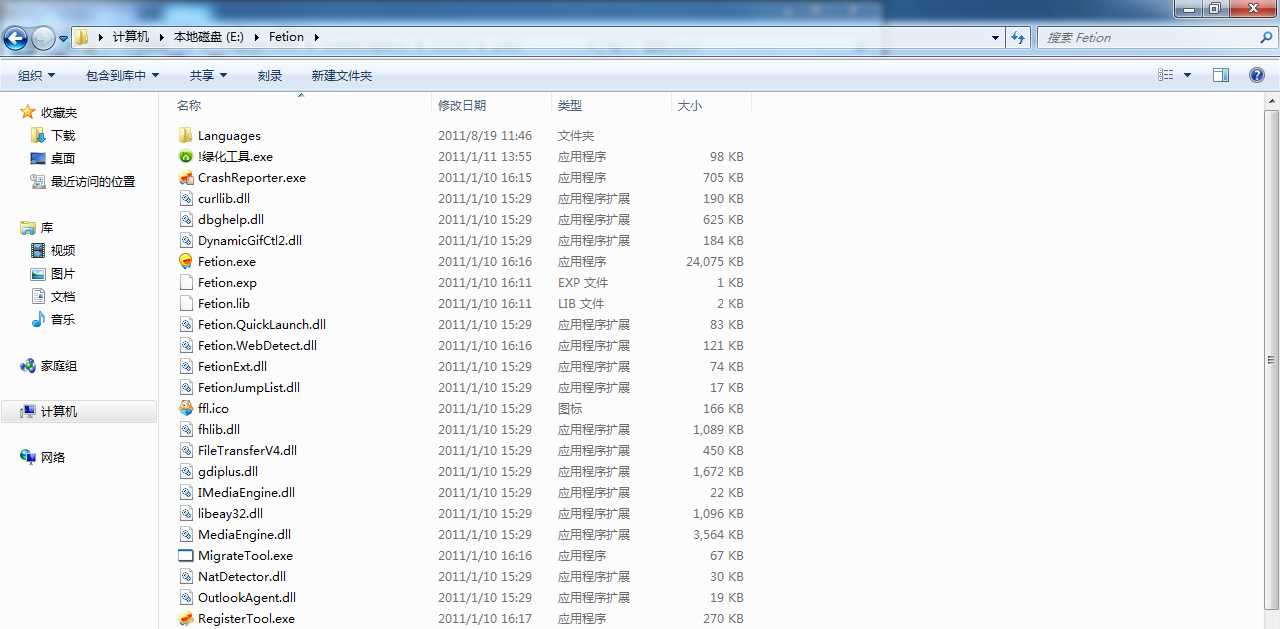Select the ffl.ico icon file
The height and width of the screenshot is (629, 1280).
(x=185, y=408)
